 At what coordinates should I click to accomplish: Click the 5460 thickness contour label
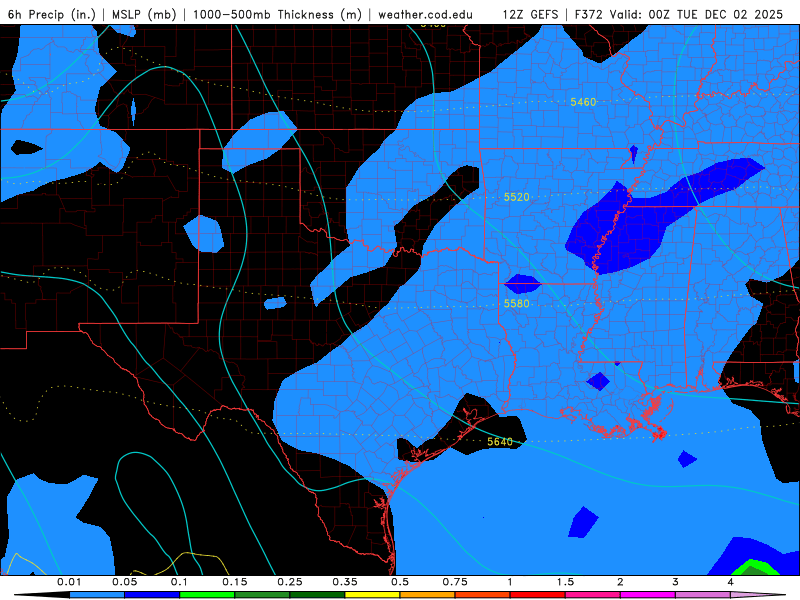click(583, 102)
